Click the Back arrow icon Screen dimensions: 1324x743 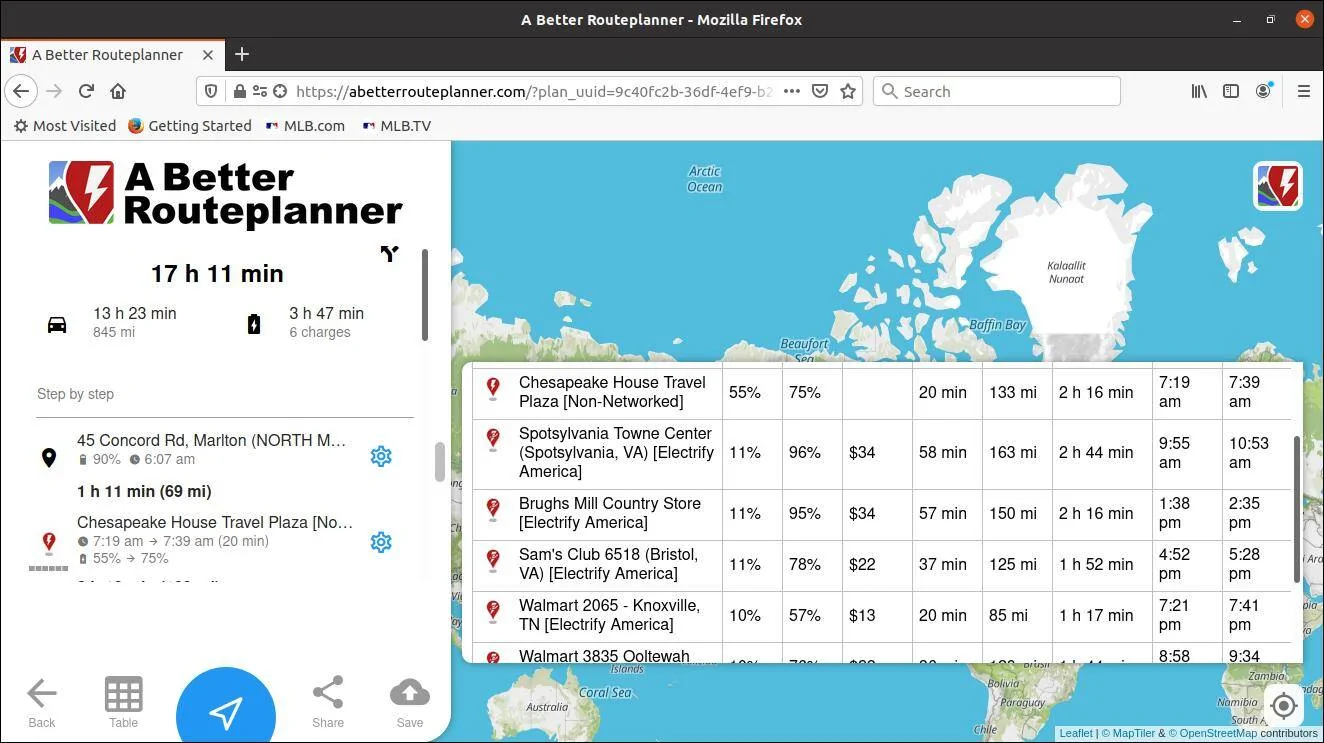tap(41, 693)
